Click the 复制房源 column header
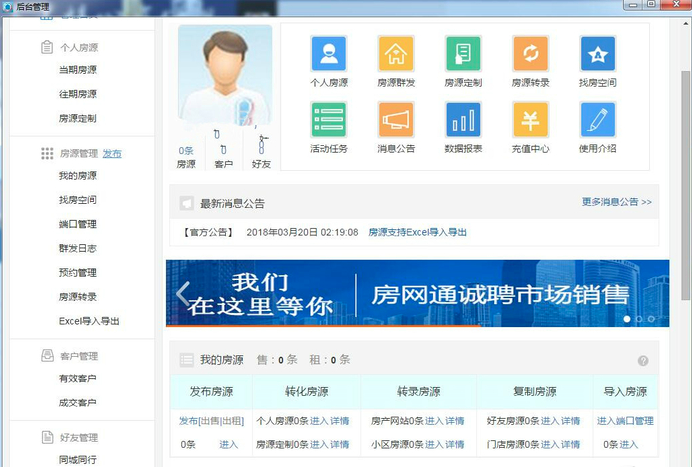The image size is (692, 467). (534, 392)
